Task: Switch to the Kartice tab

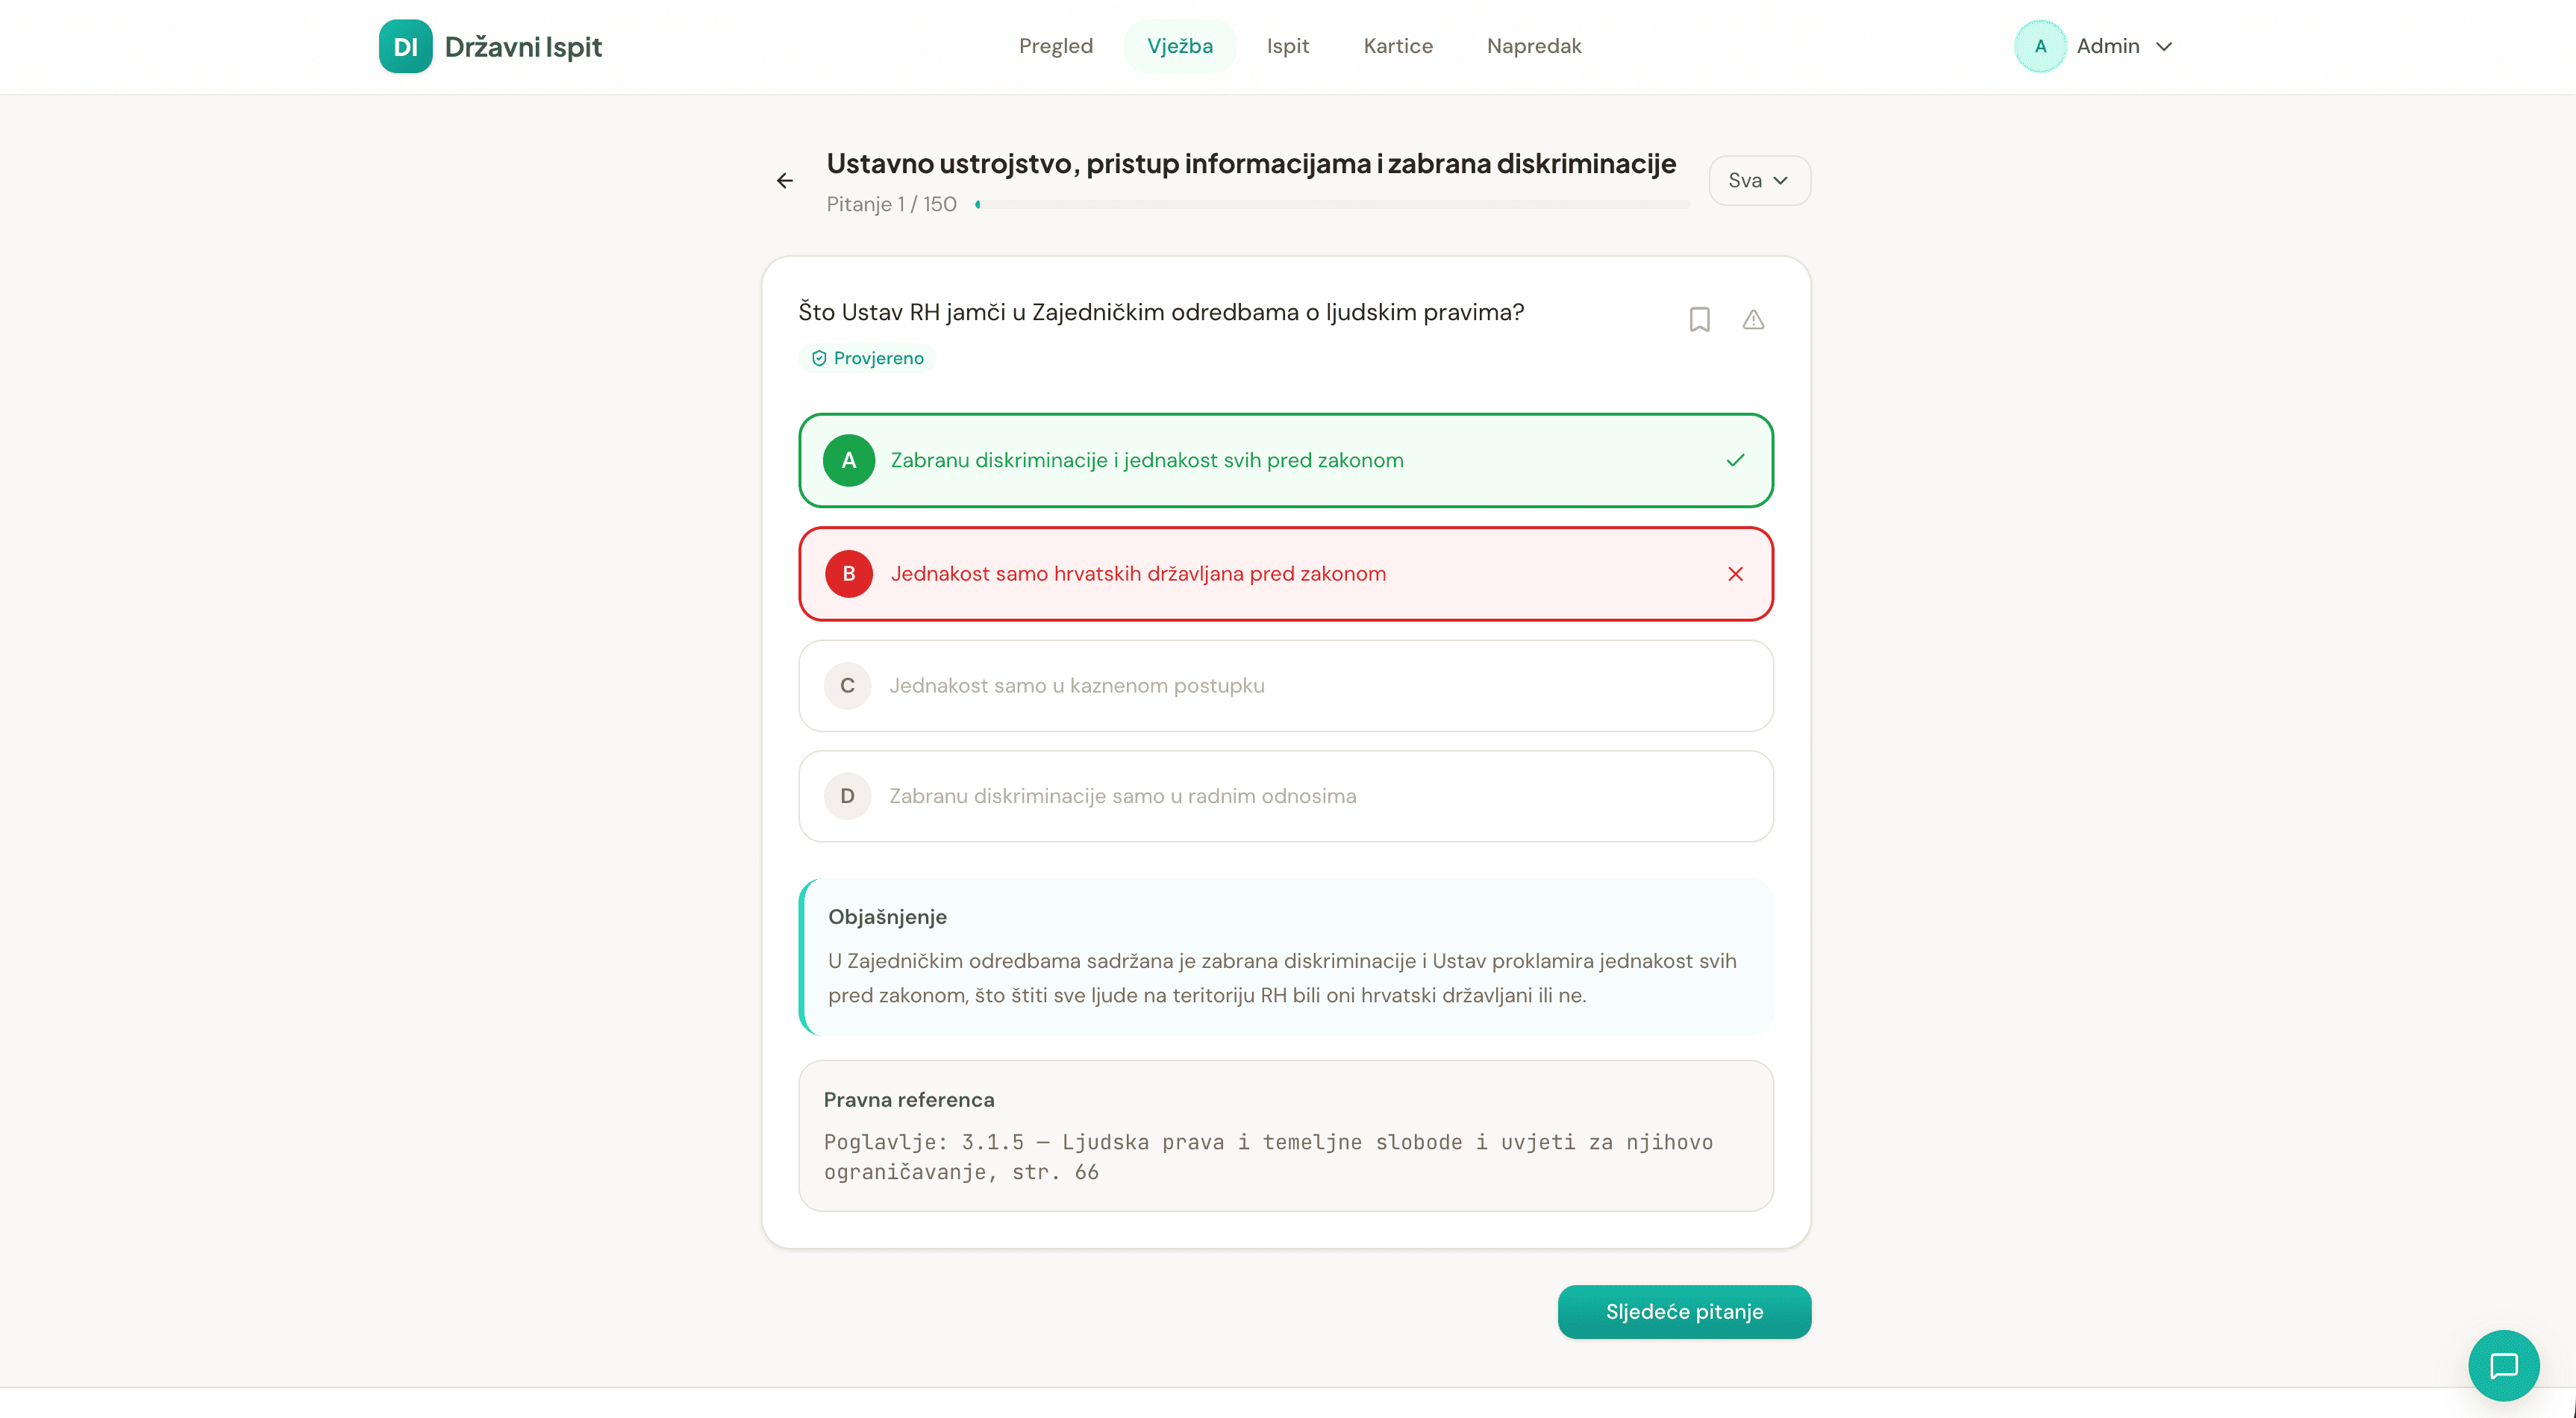Action: (1397, 46)
